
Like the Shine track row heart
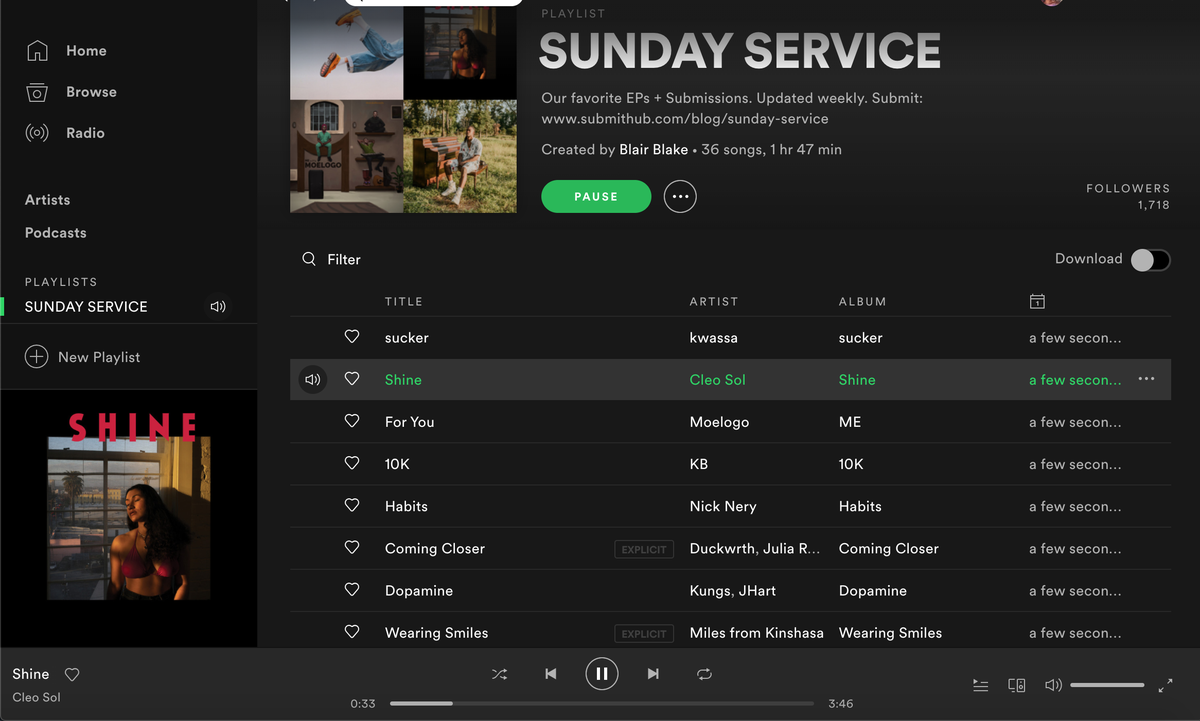352,379
